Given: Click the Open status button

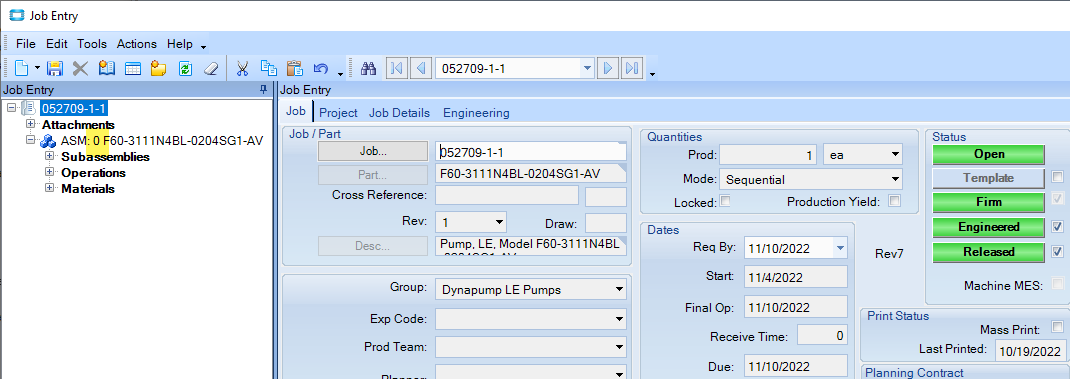Looking at the screenshot, I should [x=989, y=154].
